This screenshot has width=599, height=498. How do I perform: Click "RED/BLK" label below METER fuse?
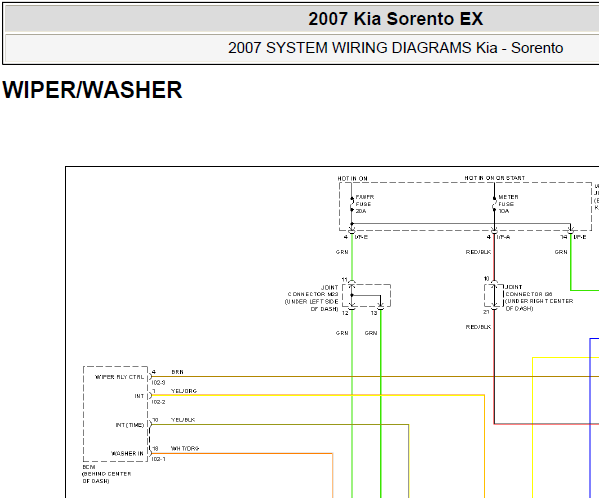pyautogui.click(x=478, y=252)
